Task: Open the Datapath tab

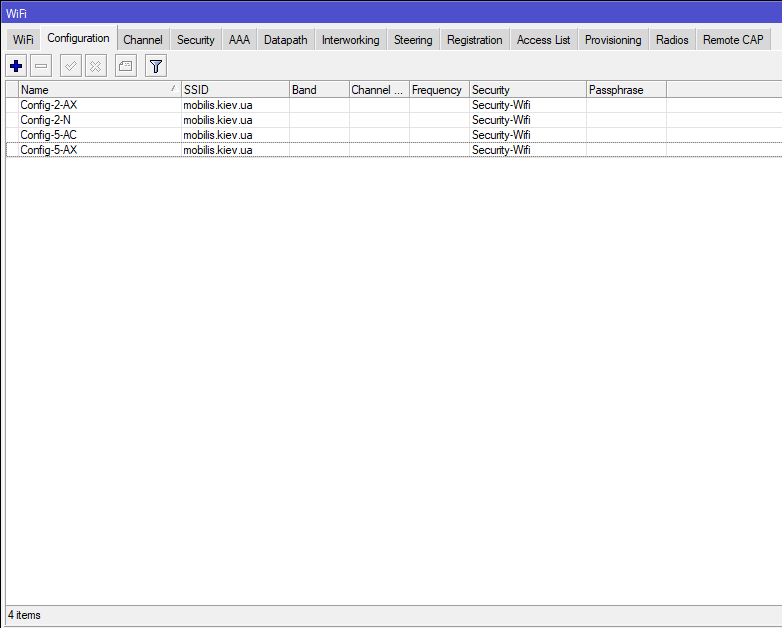Action: [x=286, y=40]
